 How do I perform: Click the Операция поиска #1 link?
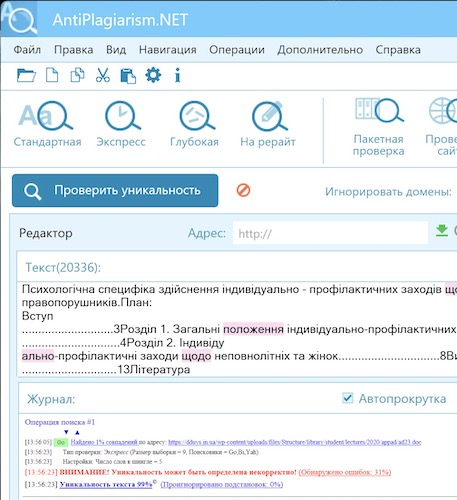[x=60, y=422]
